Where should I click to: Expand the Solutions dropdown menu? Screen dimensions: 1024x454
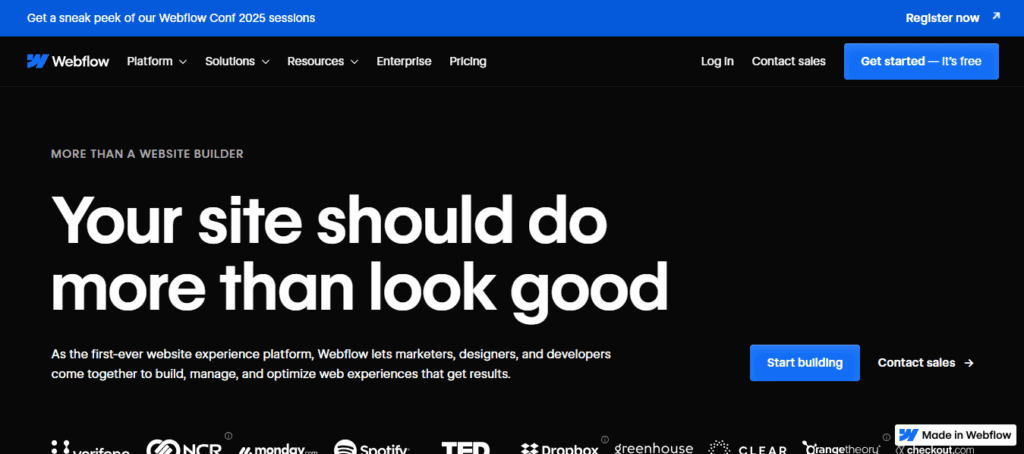click(x=237, y=61)
